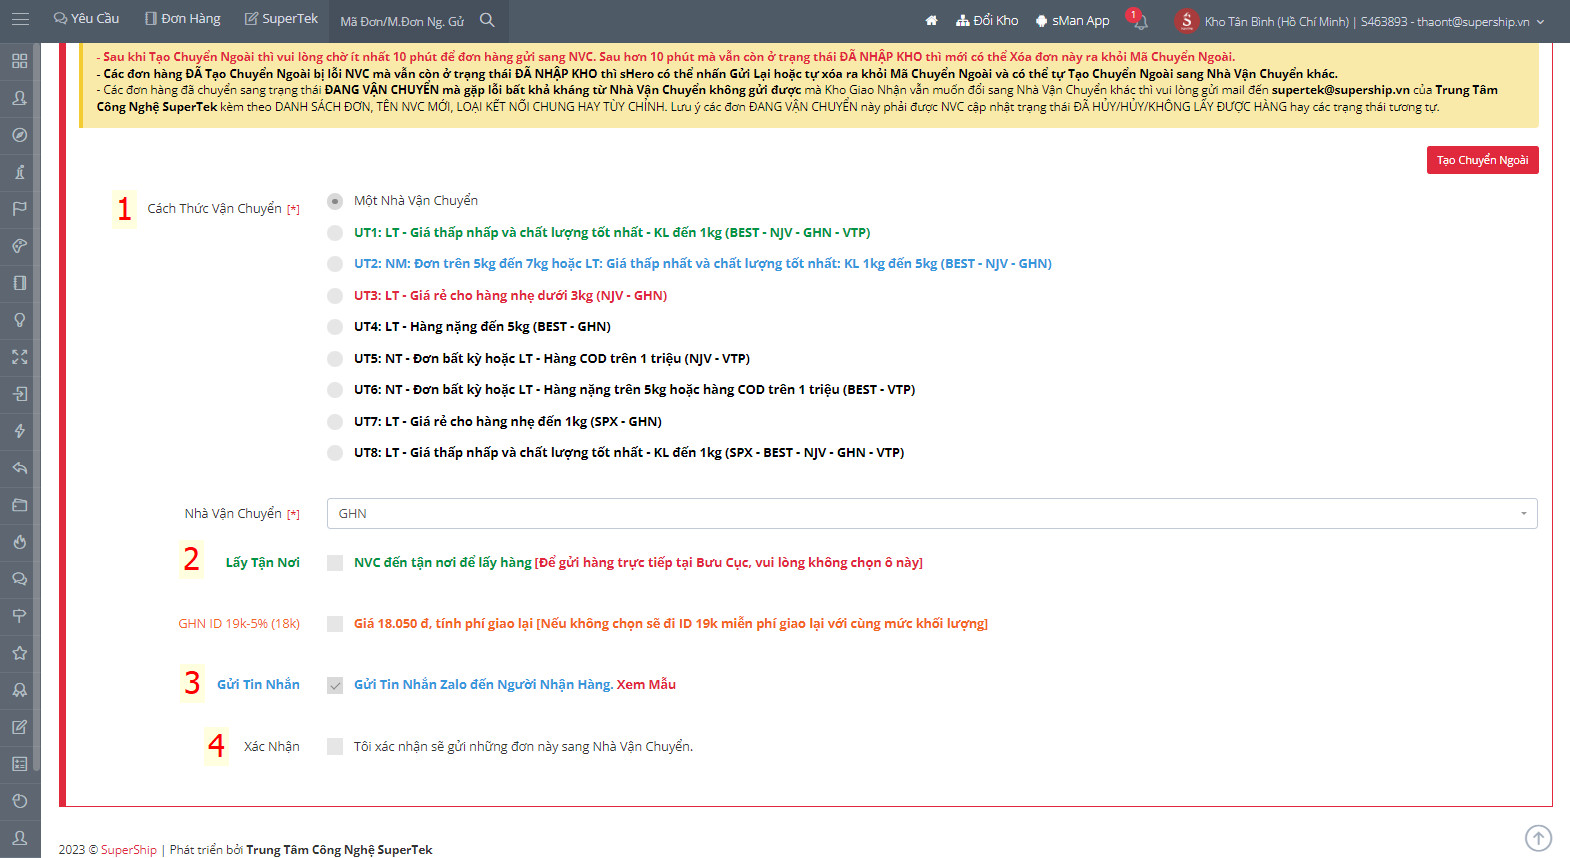Click 'Đổi Kho' in the header
This screenshot has width=1570, height=858.
(987, 20)
